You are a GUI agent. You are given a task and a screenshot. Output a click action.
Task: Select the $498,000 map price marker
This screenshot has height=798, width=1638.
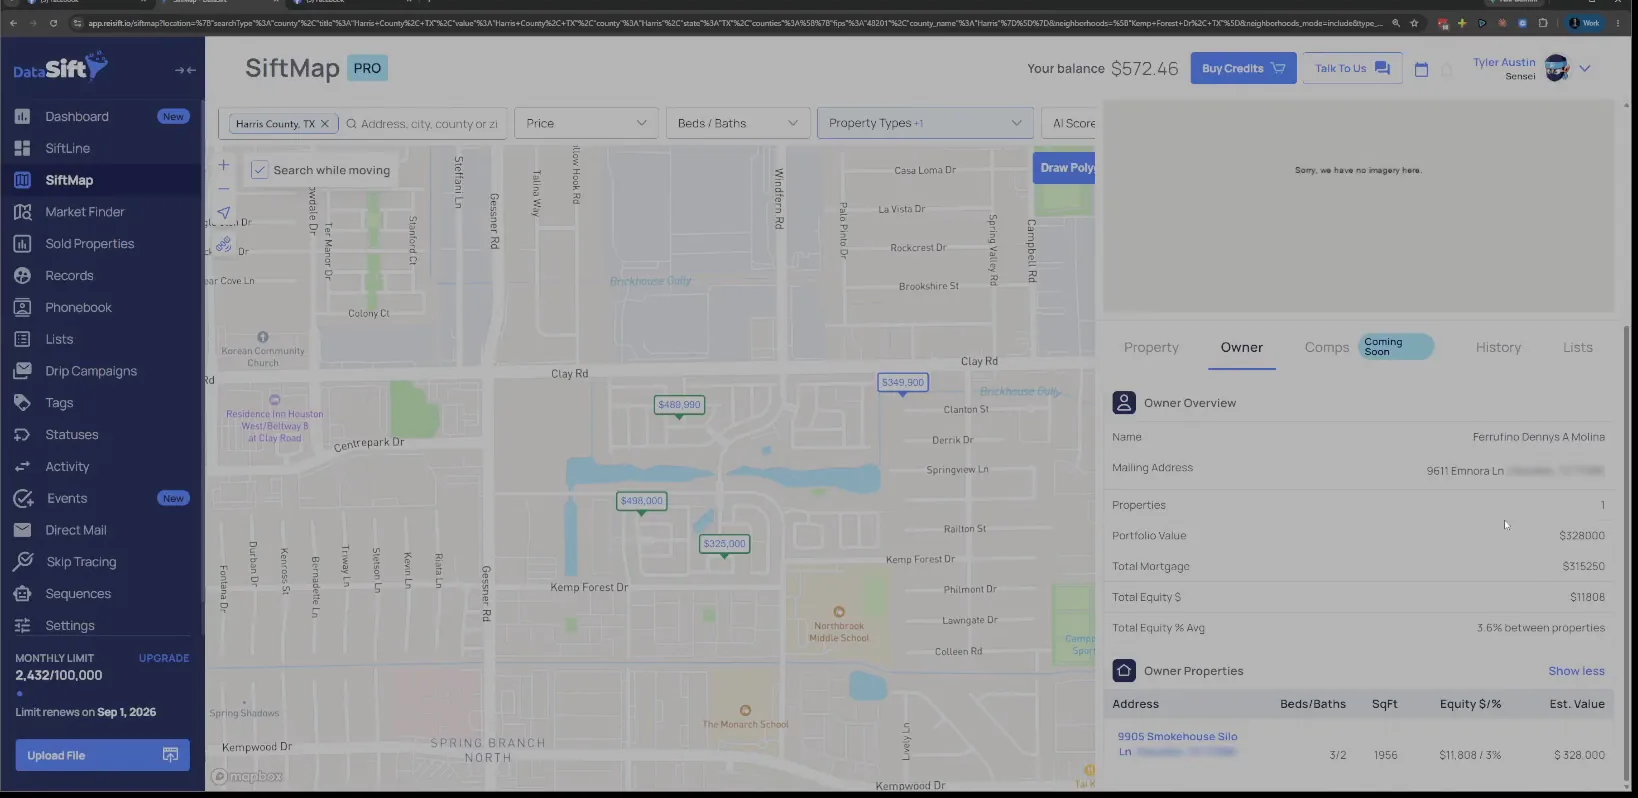tap(641, 501)
